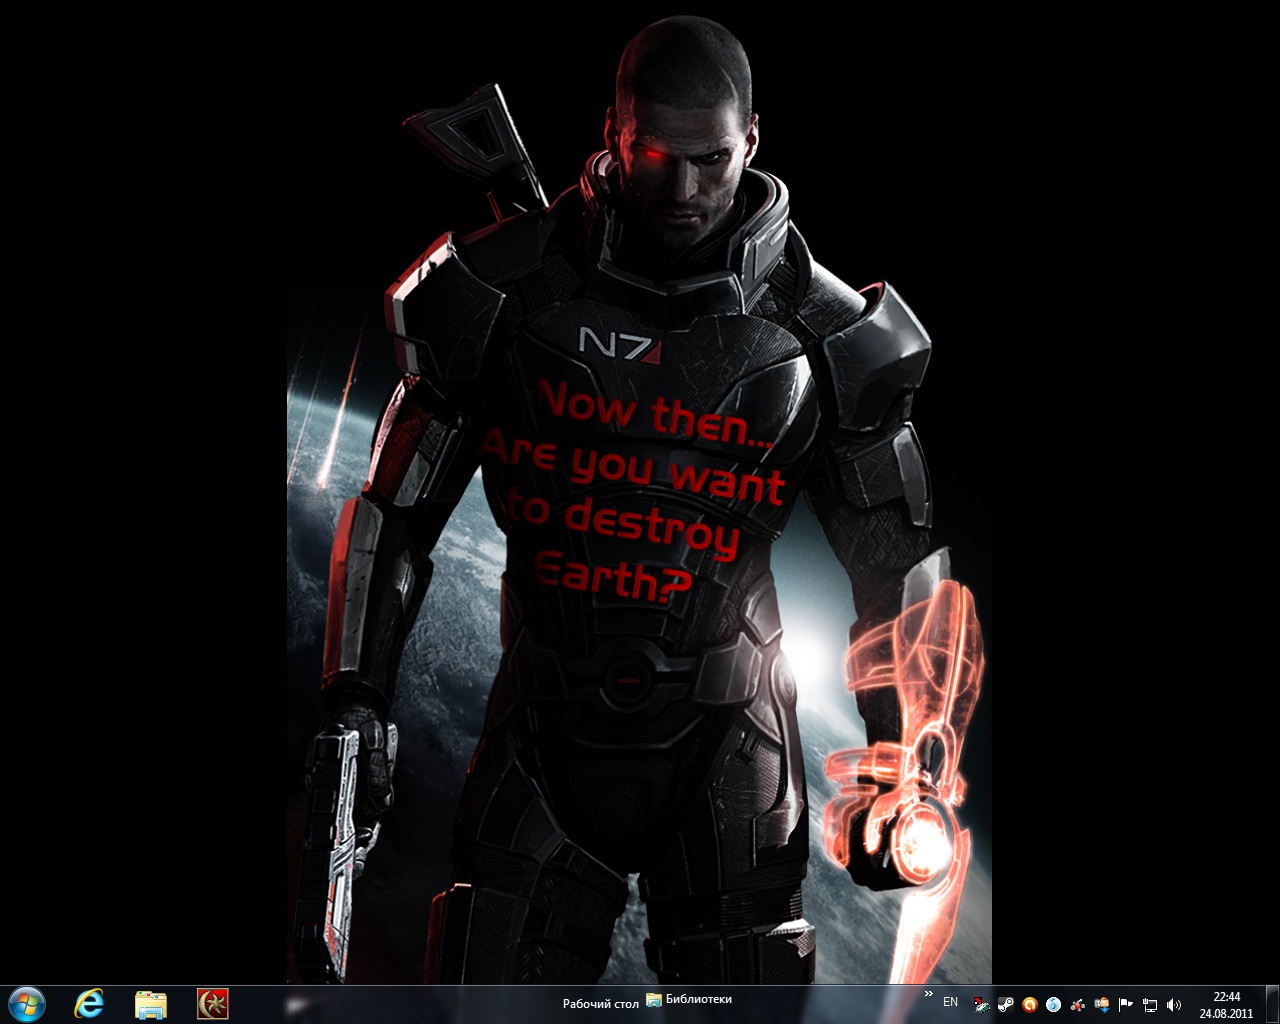
Task: Click the graphics card tray icon beside EN
Action: point(982,1004)
